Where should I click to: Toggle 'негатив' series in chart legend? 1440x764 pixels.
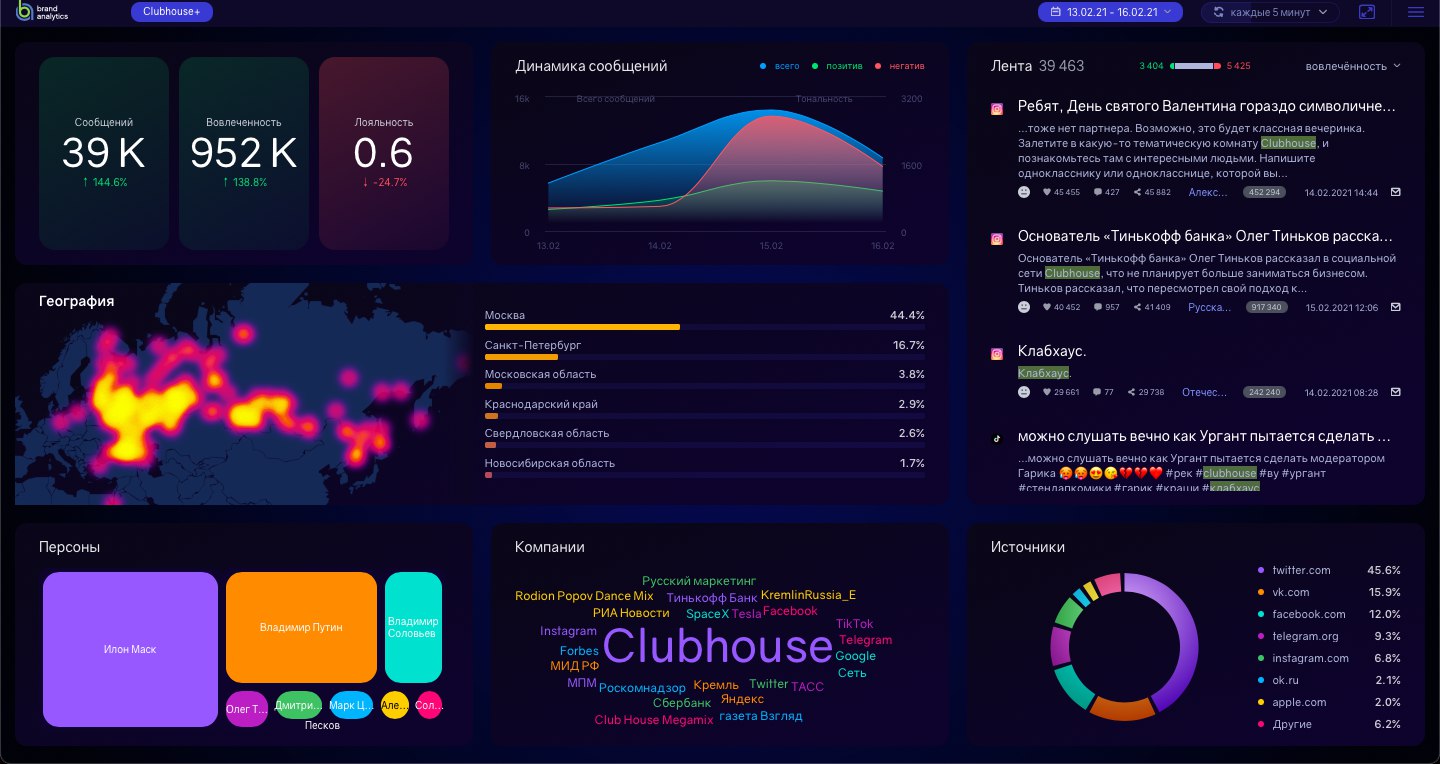tap(899, 66)
